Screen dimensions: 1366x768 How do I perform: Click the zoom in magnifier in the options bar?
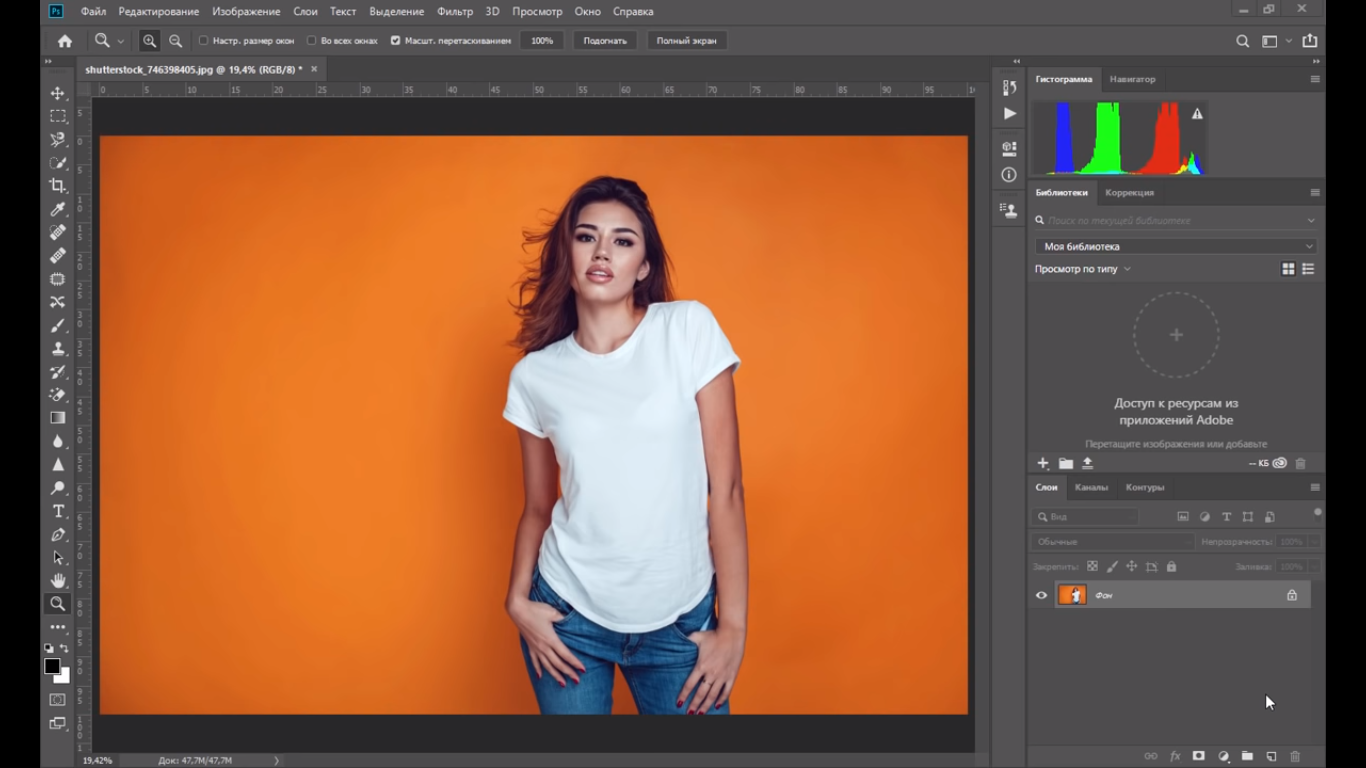149,41
